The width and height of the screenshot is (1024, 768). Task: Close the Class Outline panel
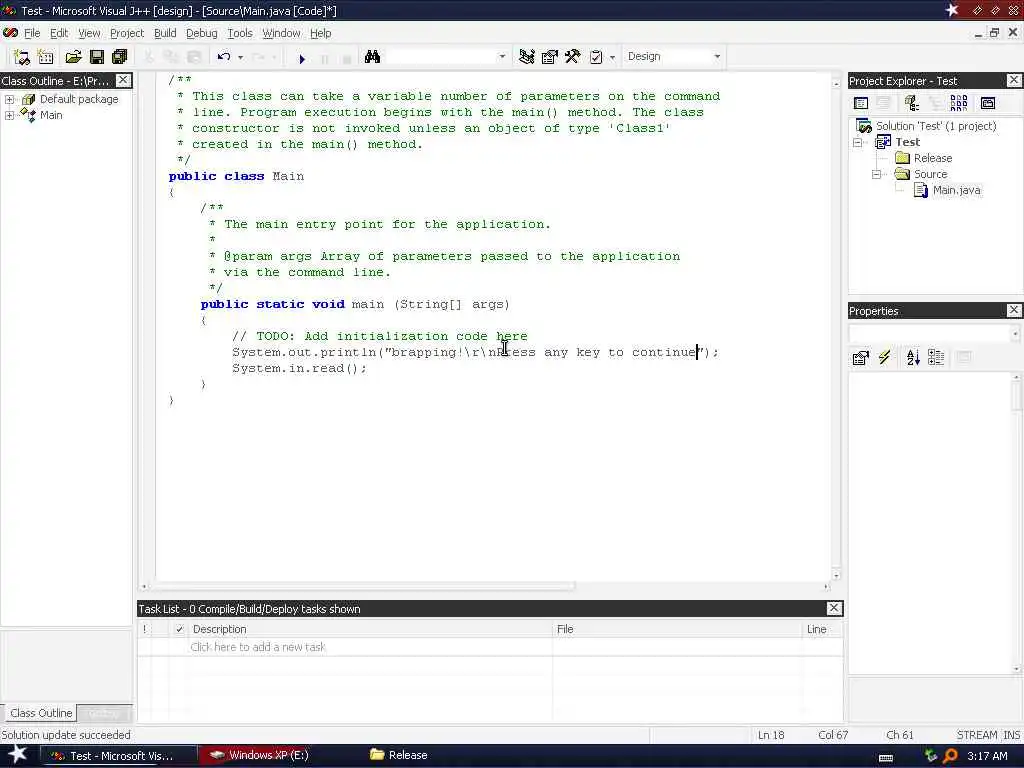click(x=123, y=80)
